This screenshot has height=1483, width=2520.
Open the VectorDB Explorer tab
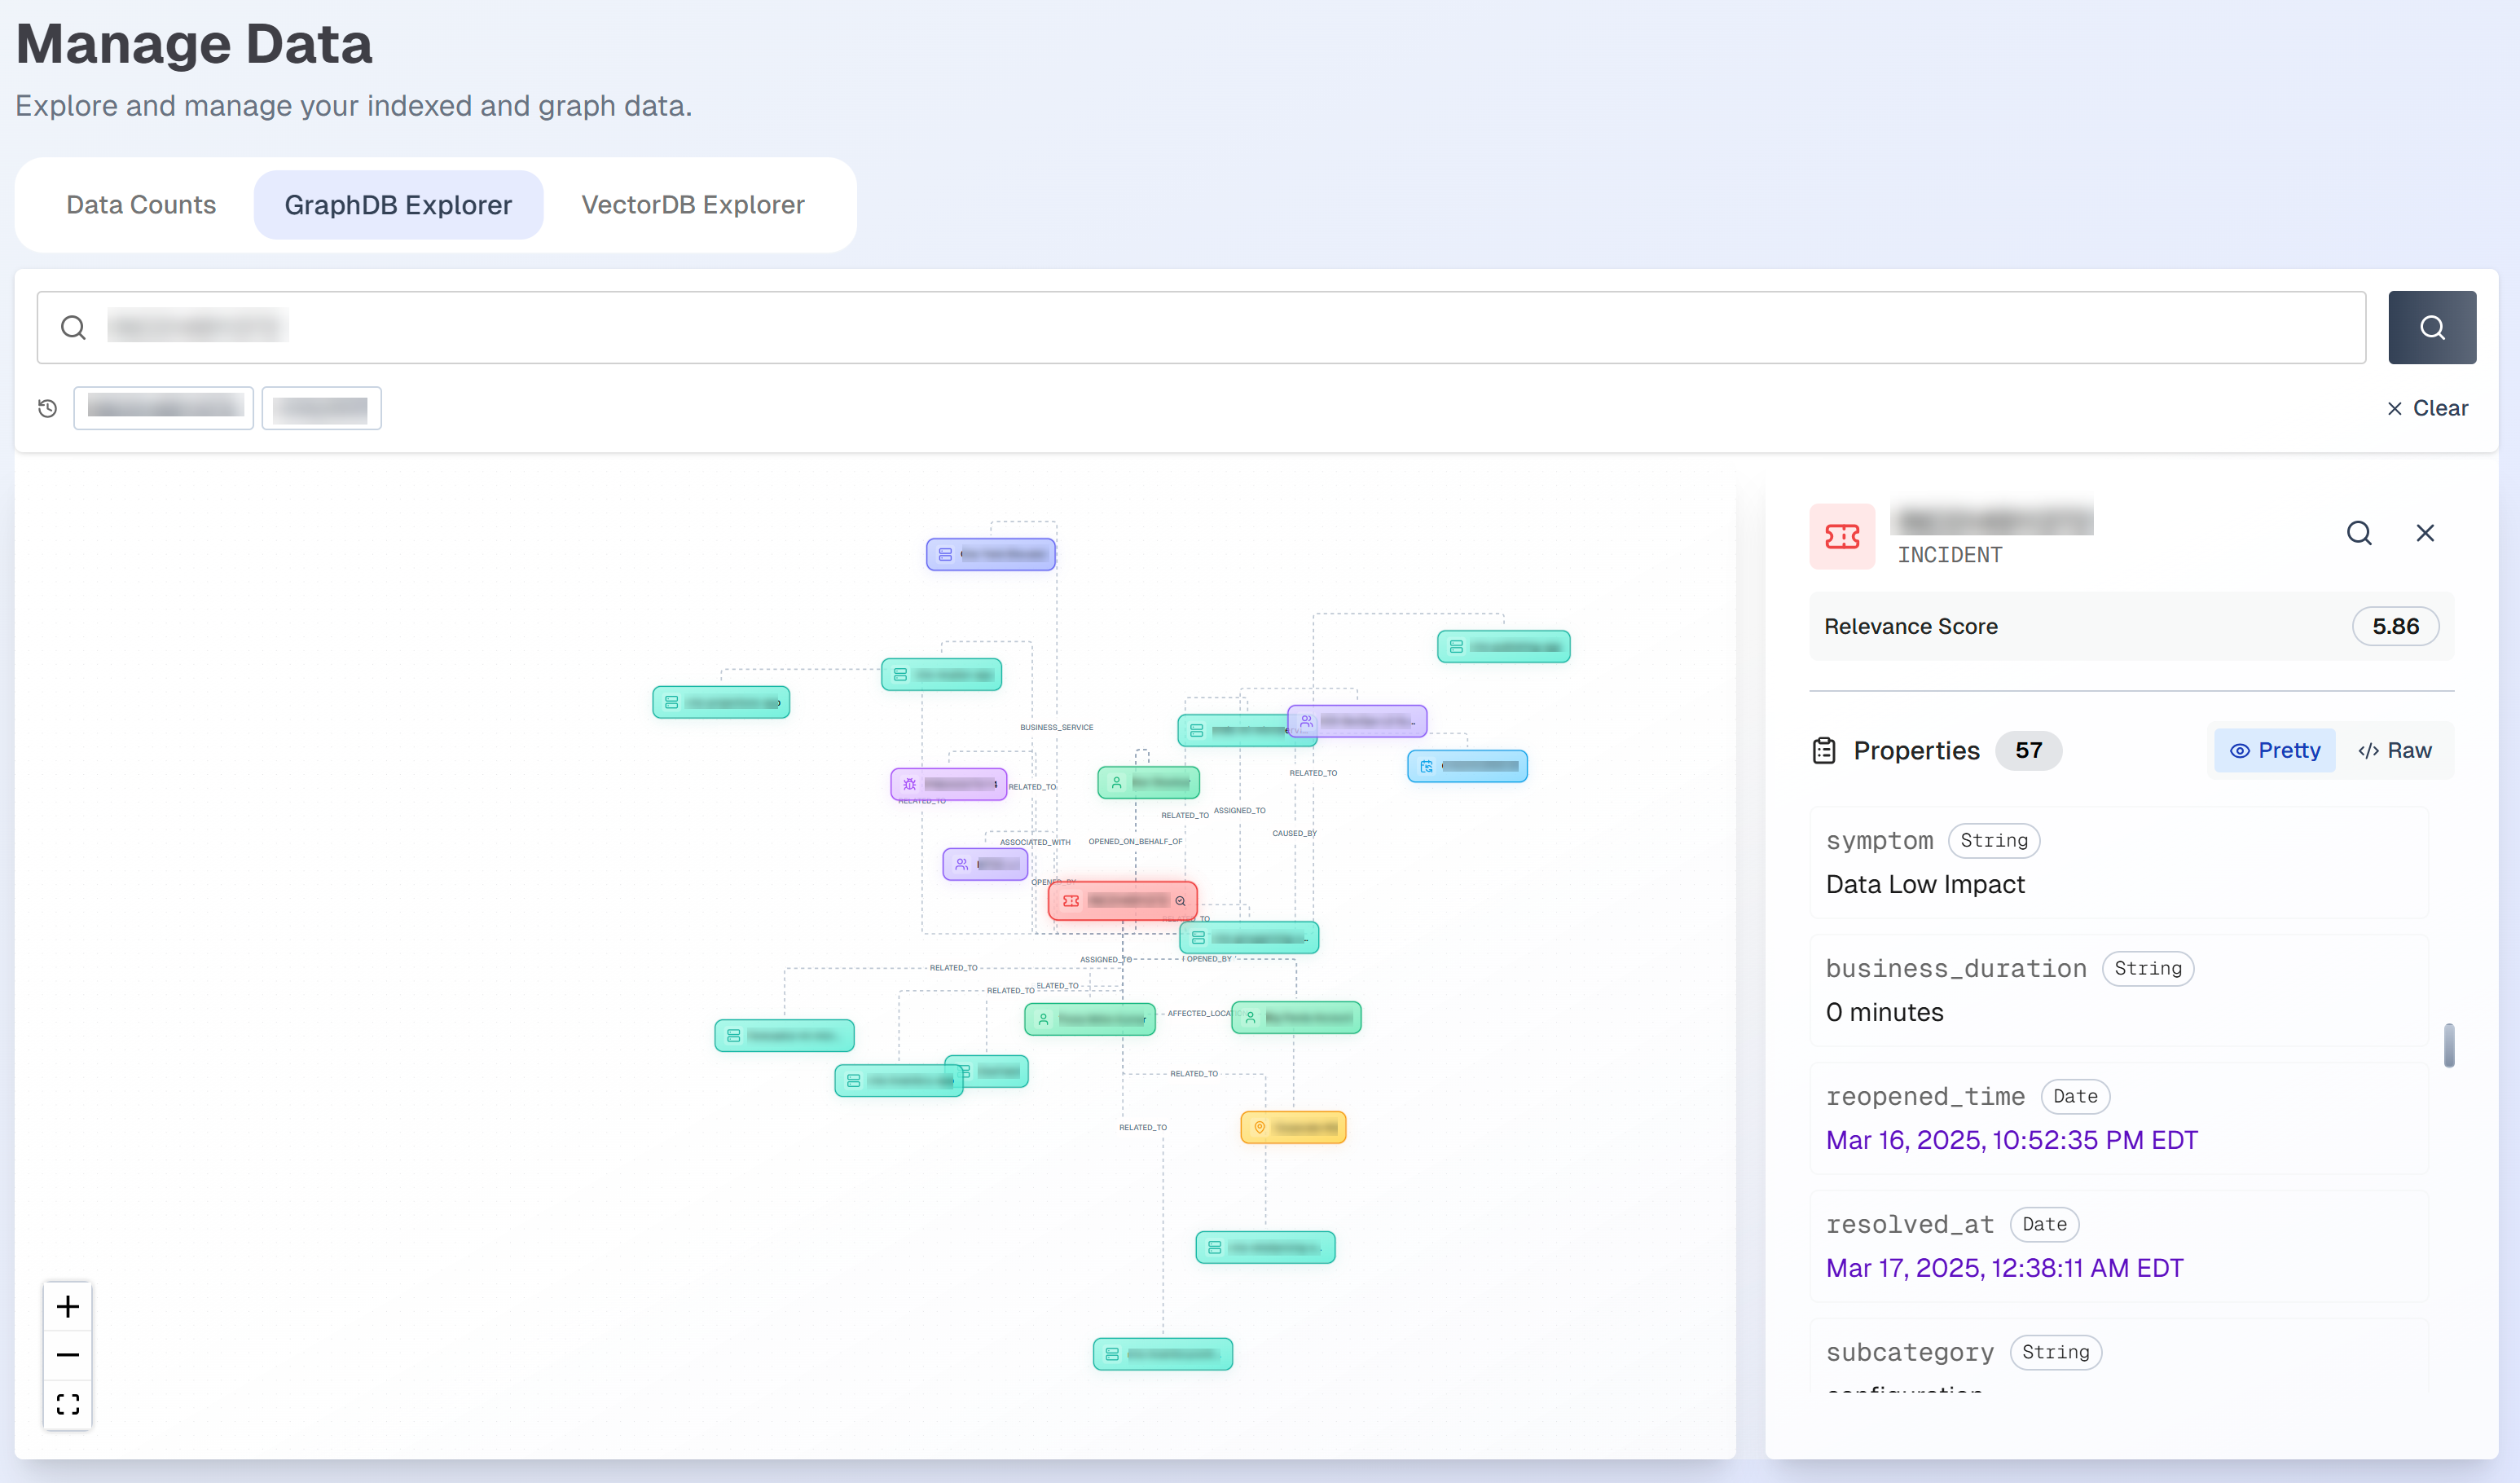[692, 204]
